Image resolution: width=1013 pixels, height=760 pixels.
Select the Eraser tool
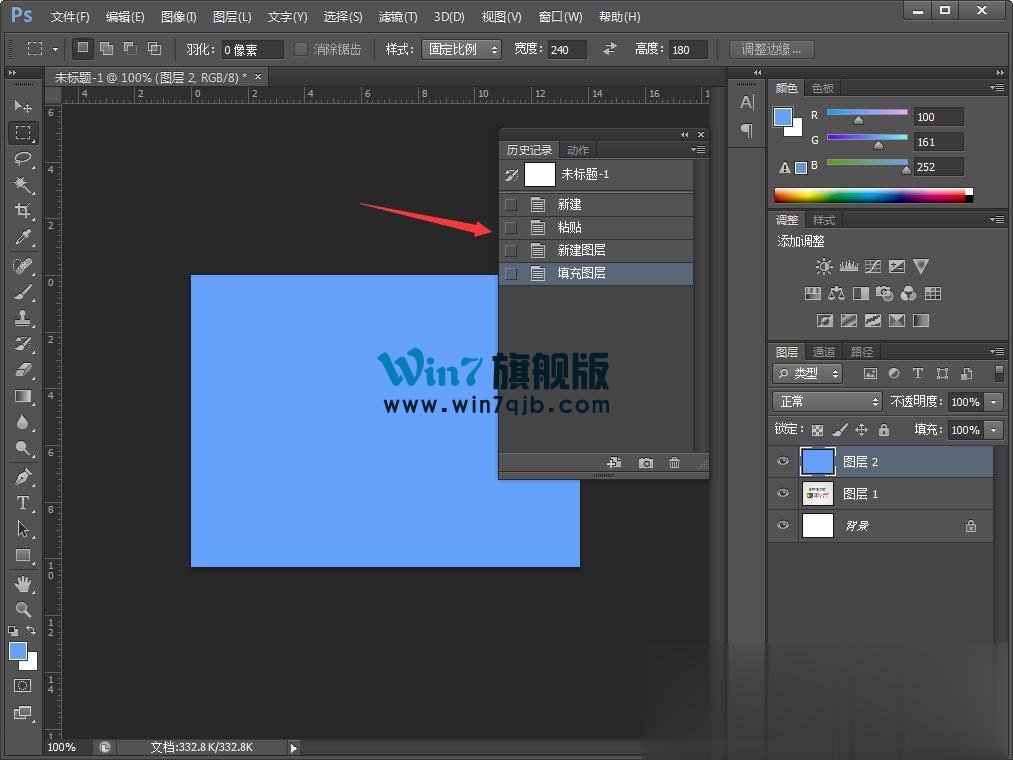(23, 370)
